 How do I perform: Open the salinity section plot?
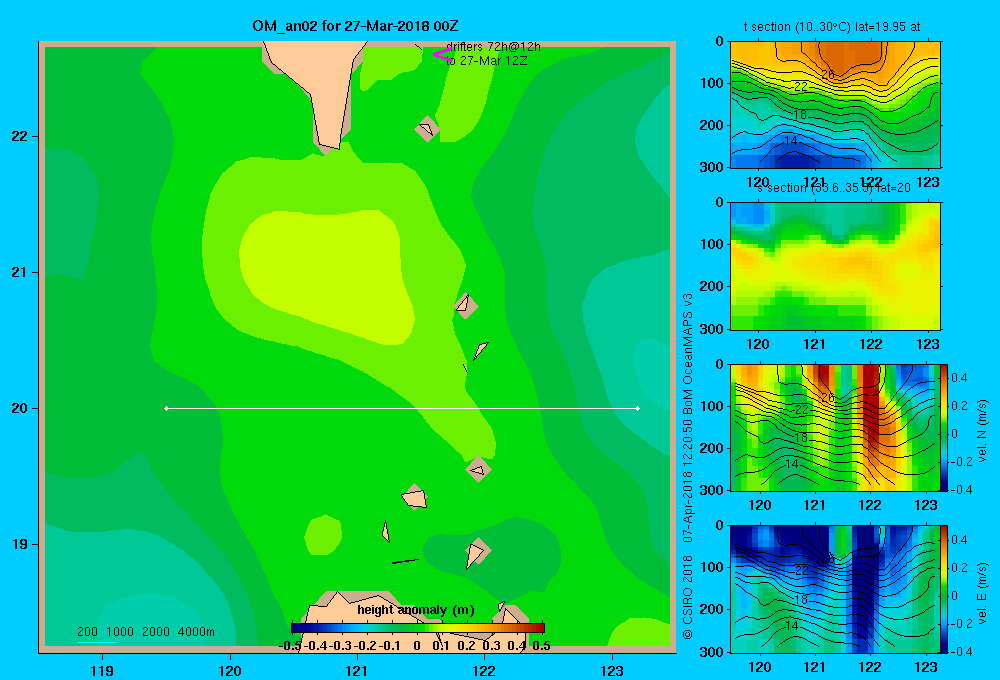[835, 266]
